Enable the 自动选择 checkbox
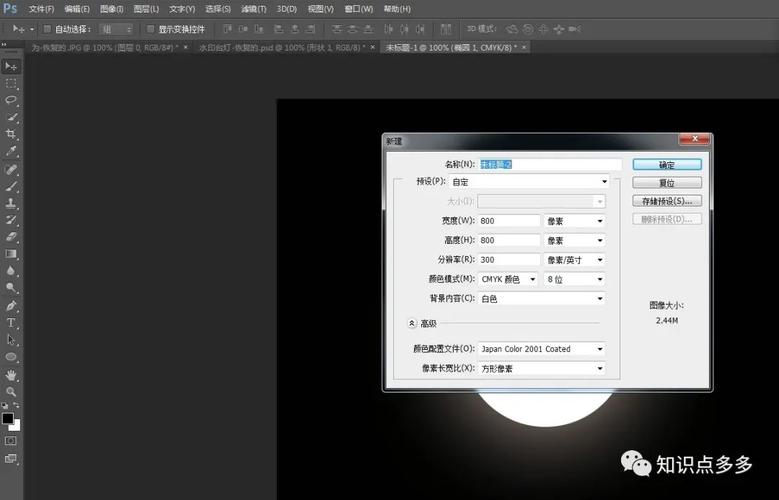Image resolution: width=779 pixels, height=500 pixels. (47, 29)
